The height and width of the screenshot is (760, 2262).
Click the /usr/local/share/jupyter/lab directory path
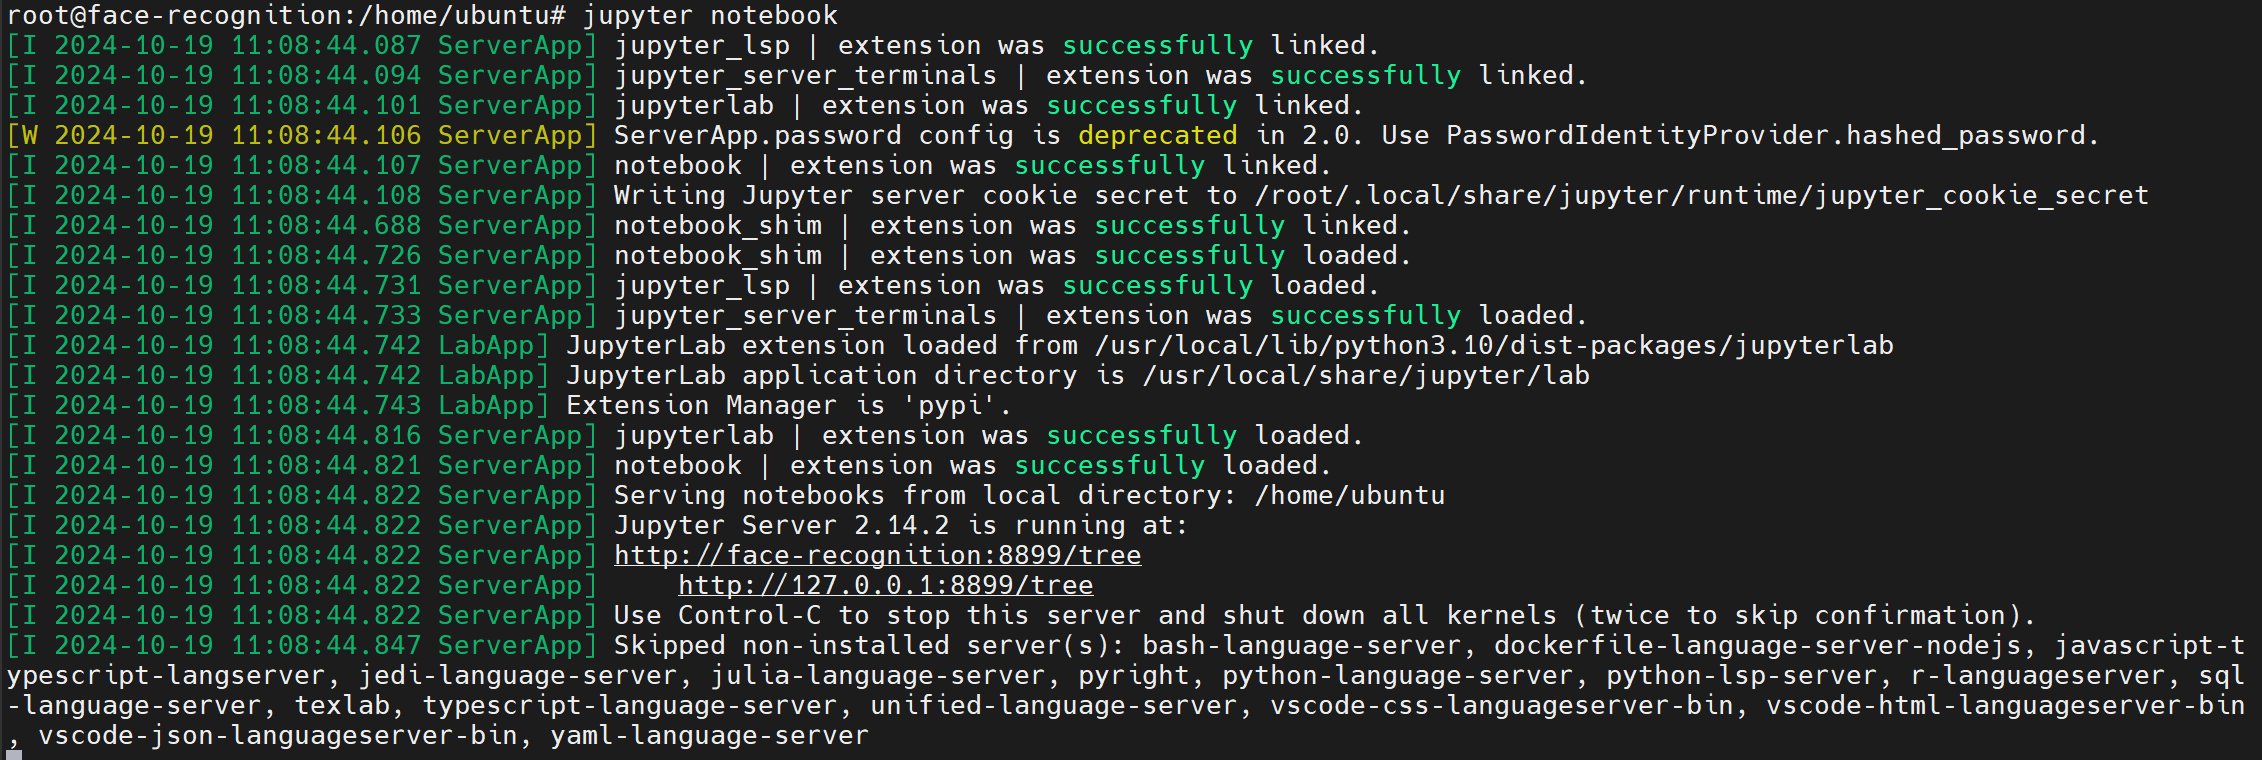pos(1366,376)
